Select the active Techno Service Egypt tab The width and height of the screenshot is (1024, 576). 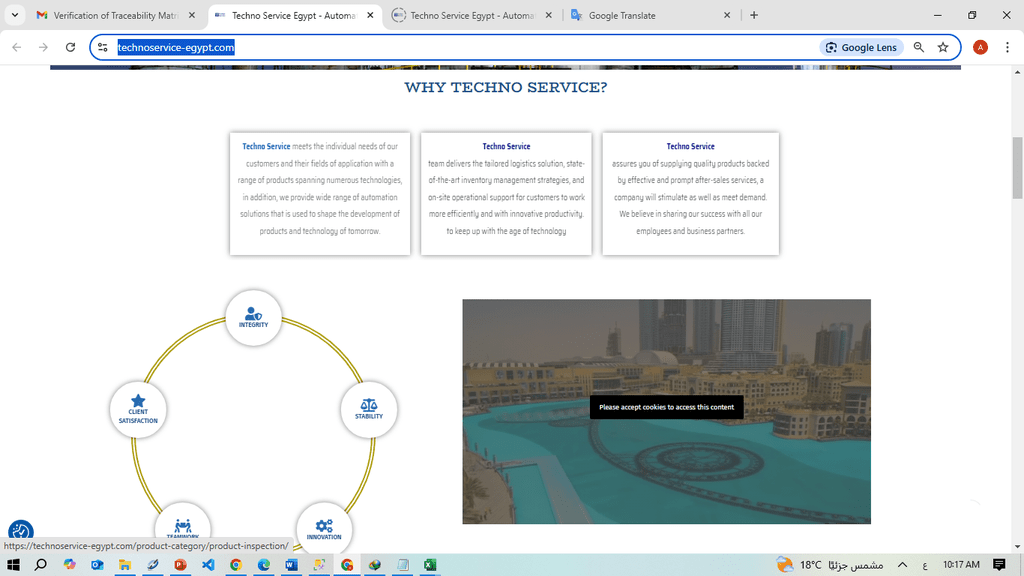pyautogui.click(x=294, y=15)
